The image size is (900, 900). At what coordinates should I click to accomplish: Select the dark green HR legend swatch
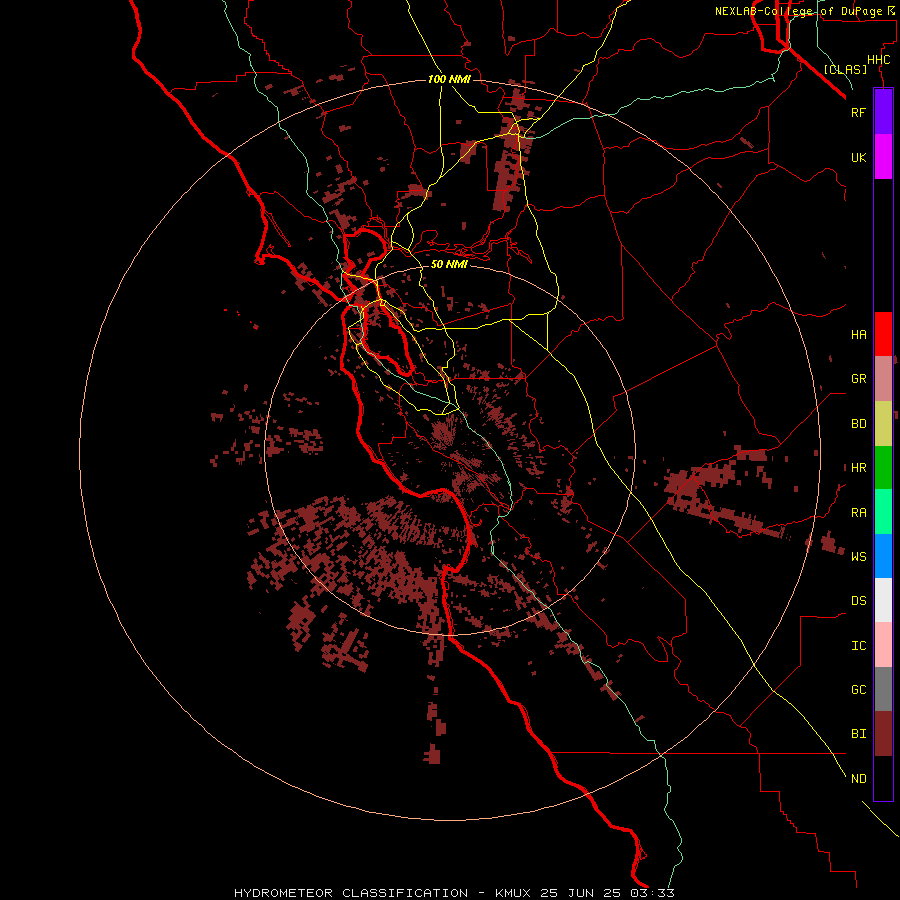883,468
